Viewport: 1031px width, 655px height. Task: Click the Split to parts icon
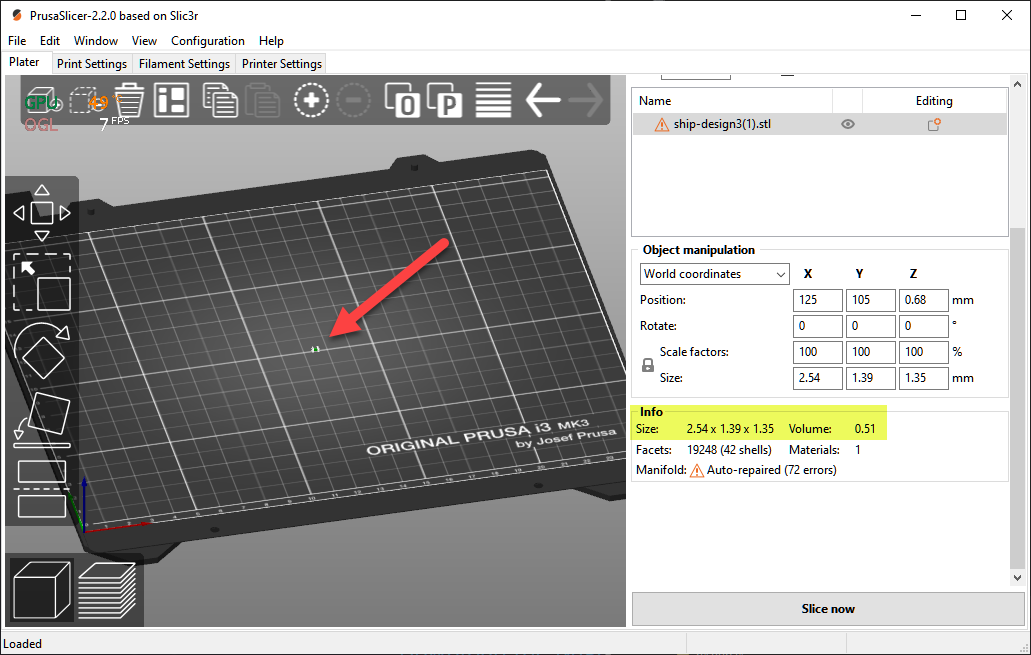(x=445, y=100)
